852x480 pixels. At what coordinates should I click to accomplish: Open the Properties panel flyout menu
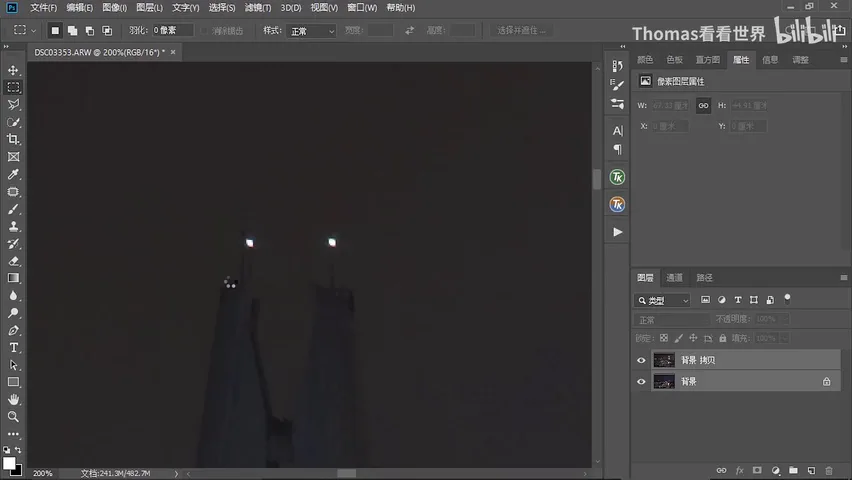[843, 60]
